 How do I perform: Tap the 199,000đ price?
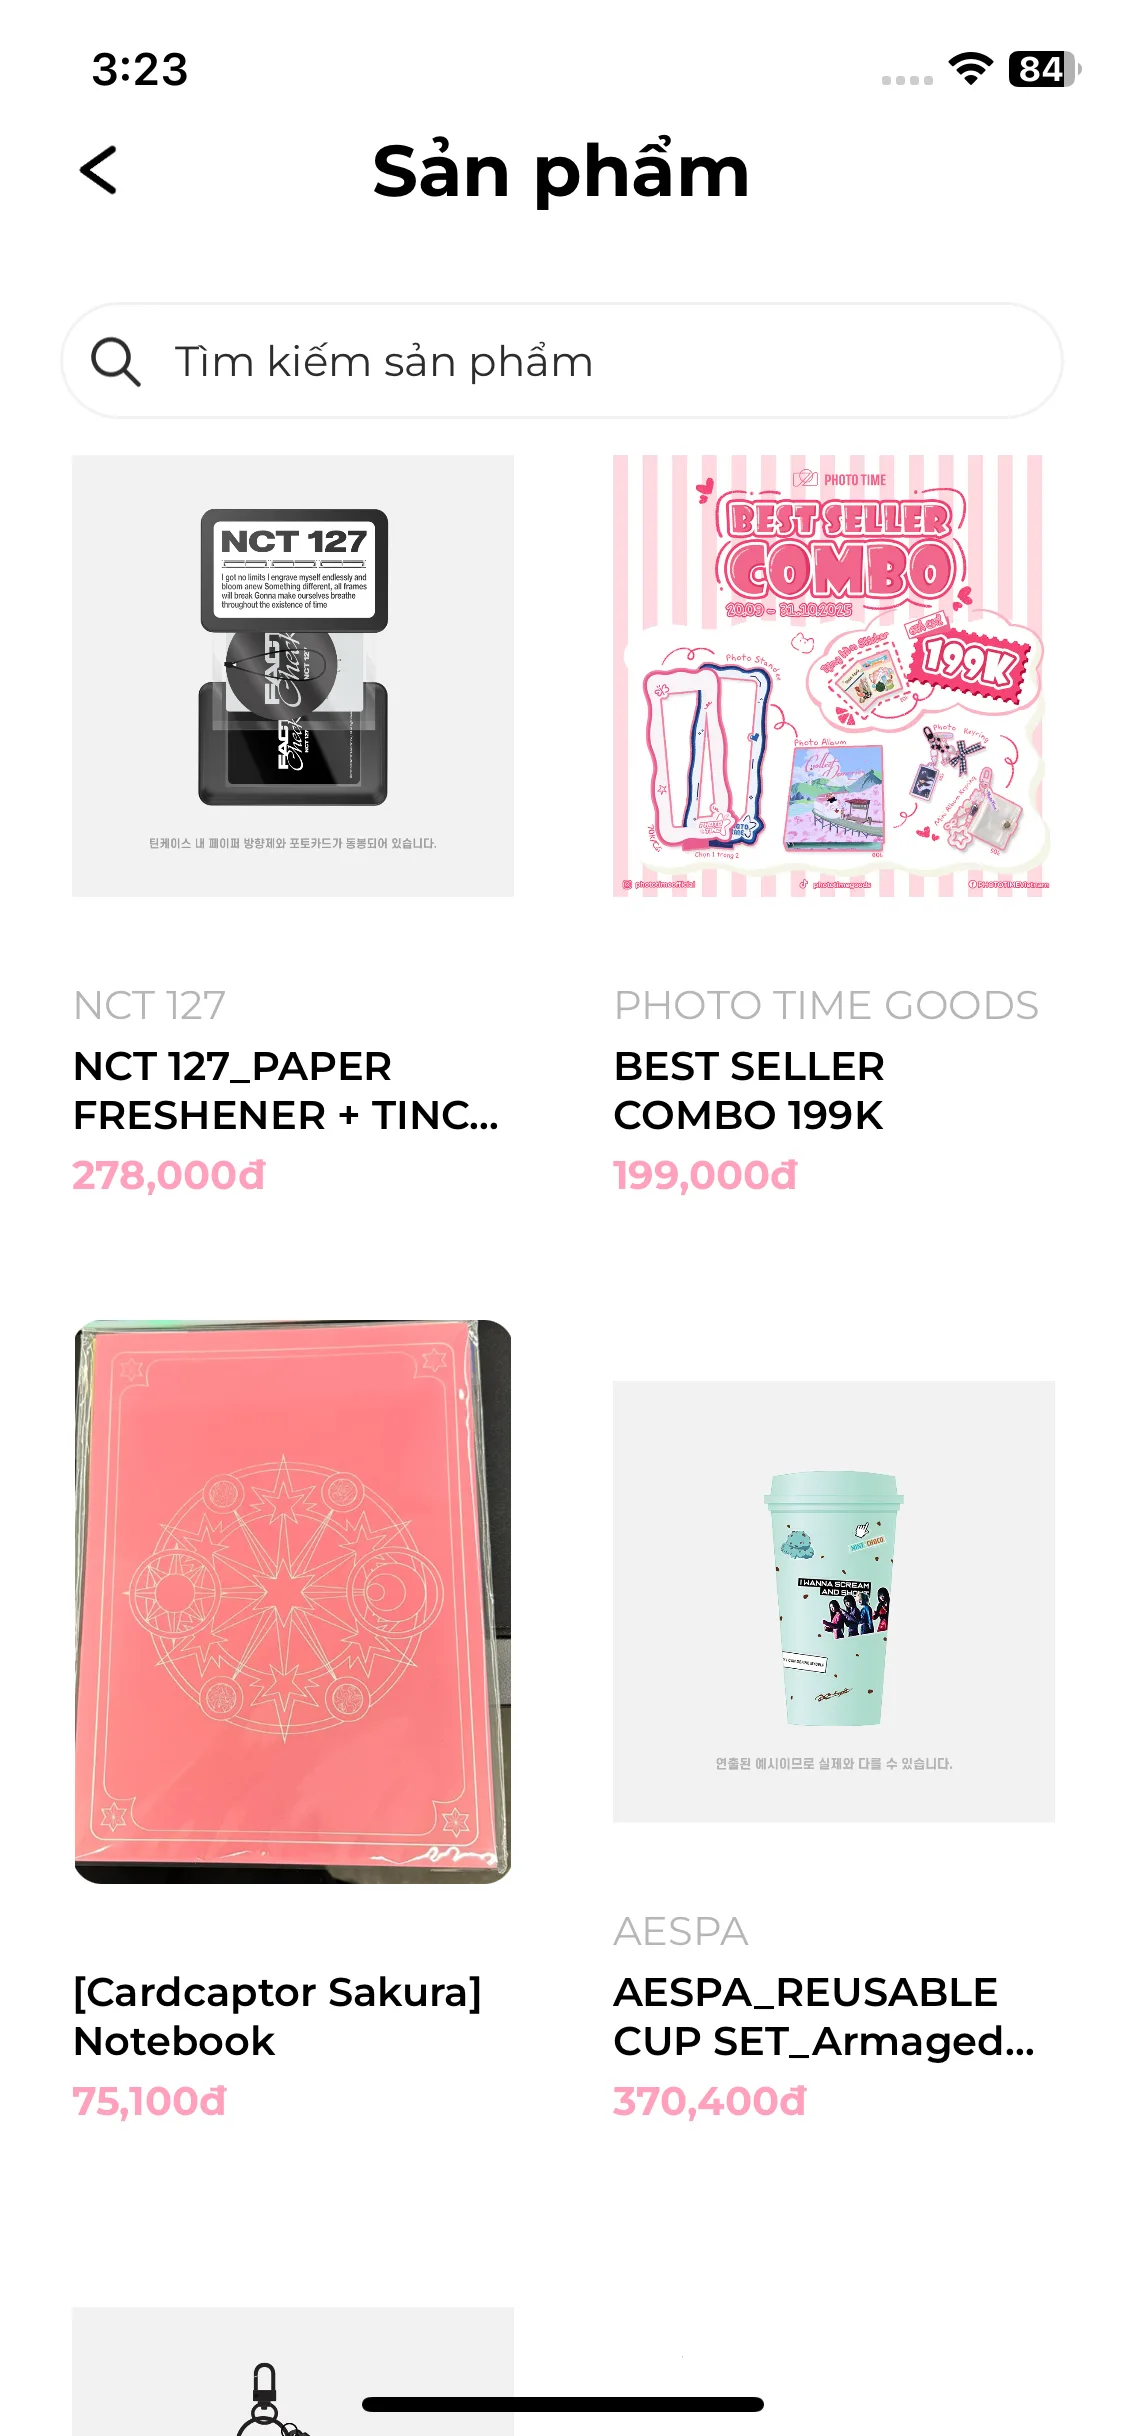705,1175
